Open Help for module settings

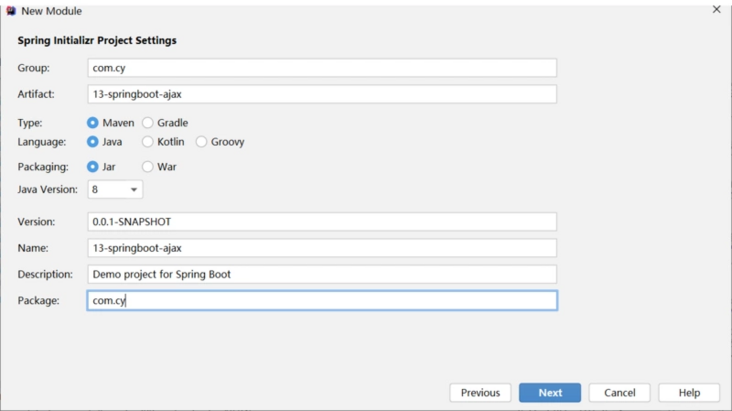(x=689, y=393)
